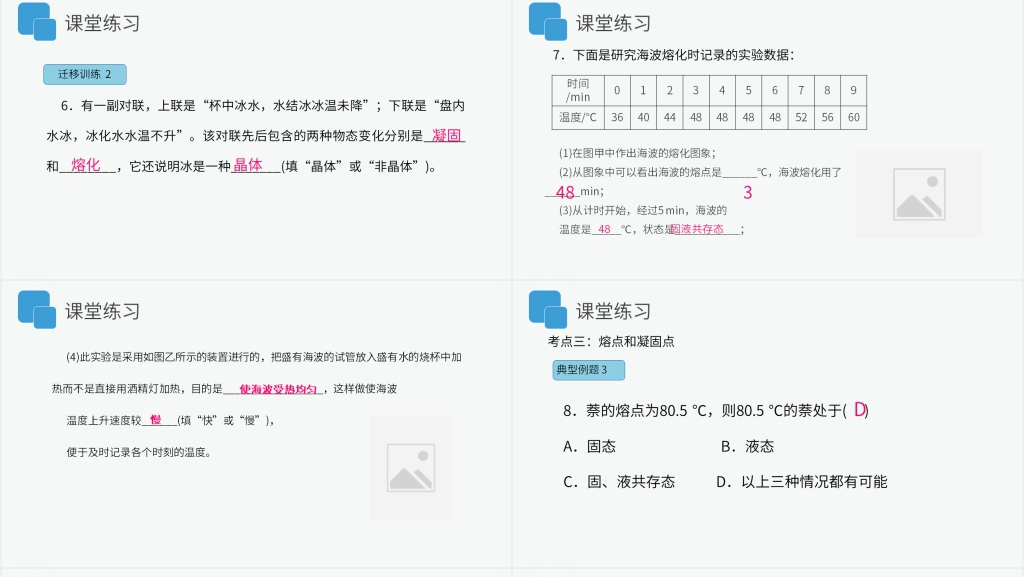Click the blue squares icon by bottom-left 课堂练习

36,310
